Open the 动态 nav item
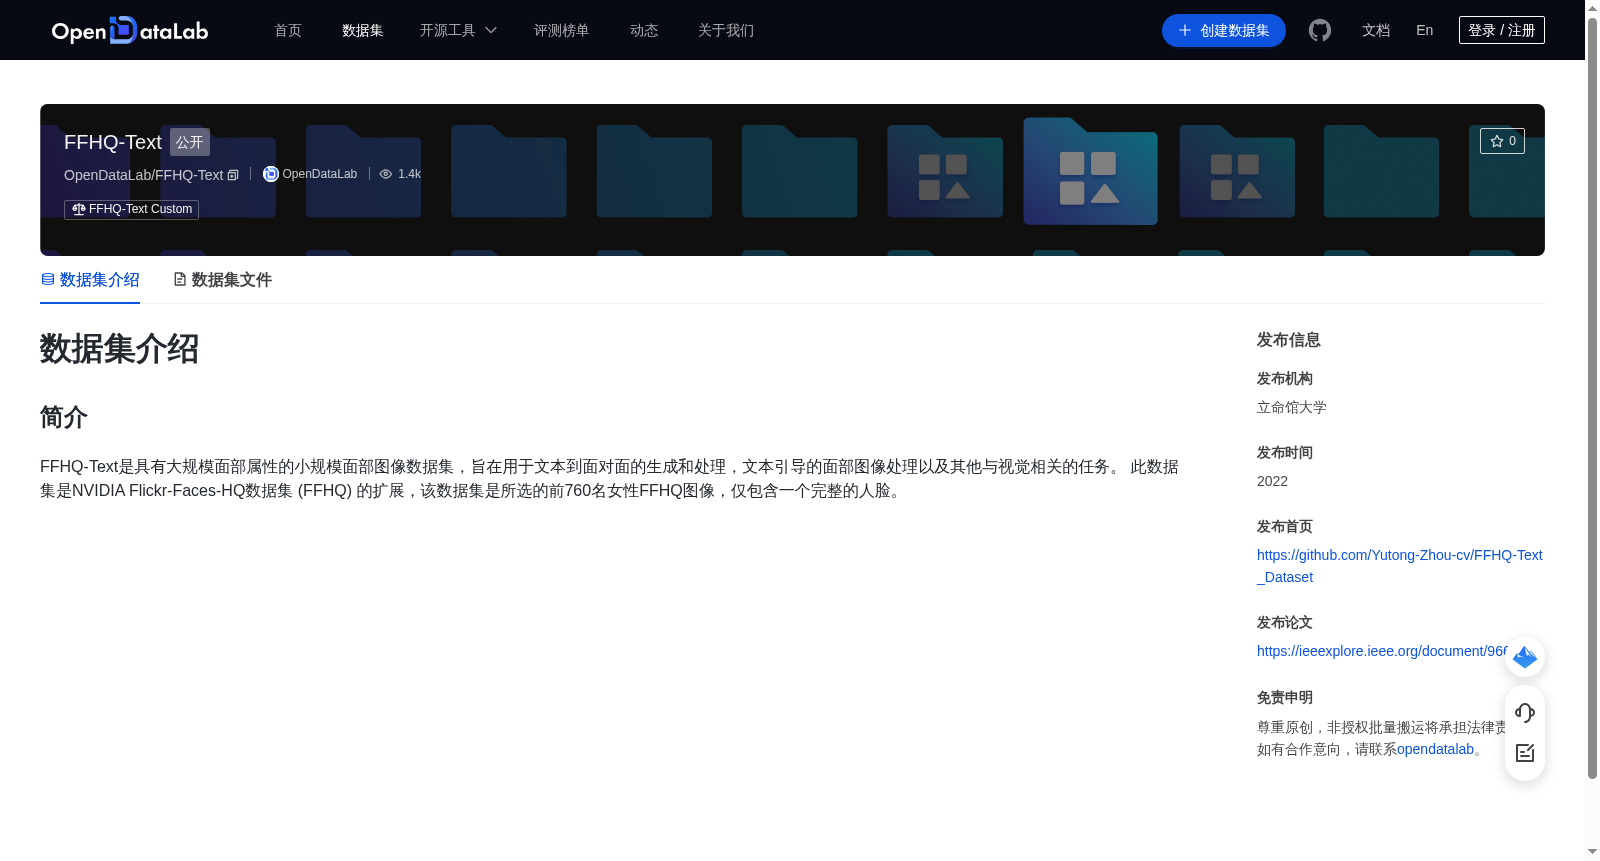Screen dimensions: 1600x861 click(644, 30)
